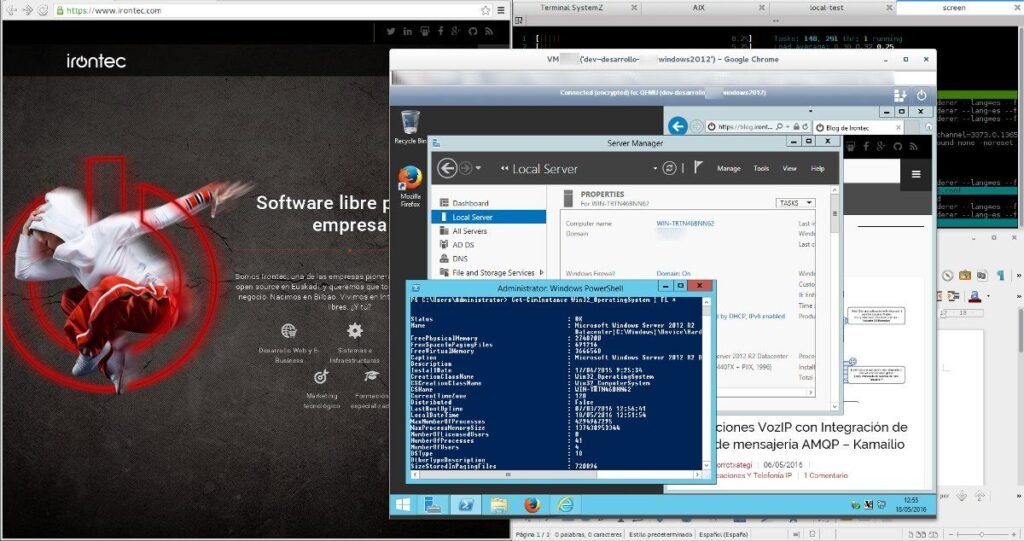Open the Tools menu in Server Manager
1024x541 pixels.
coord(761,169)
